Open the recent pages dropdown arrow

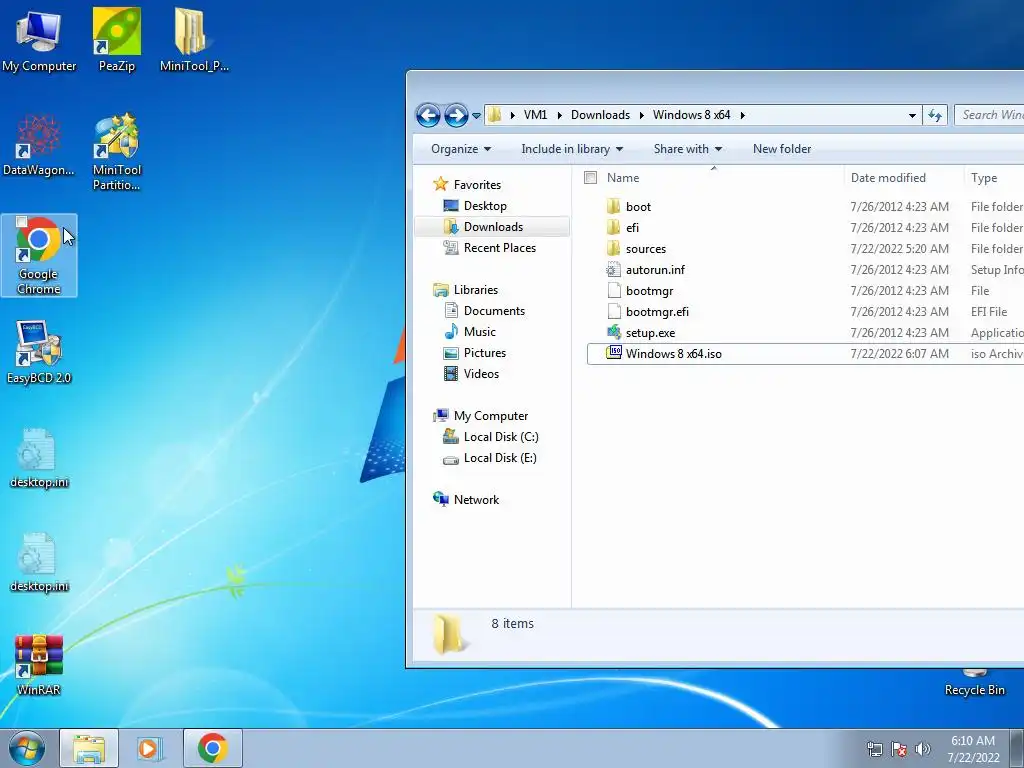477,116
